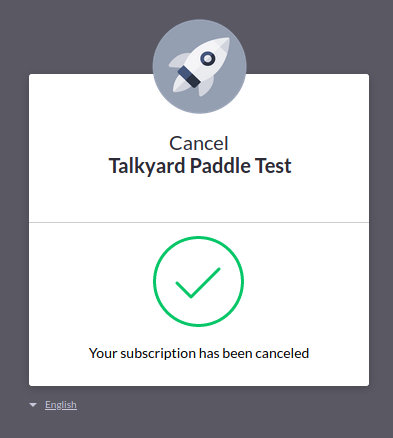This screenshot has width=393, height=438.
Task: Click the horizontal divider line in the card
Action: [199, 222]
